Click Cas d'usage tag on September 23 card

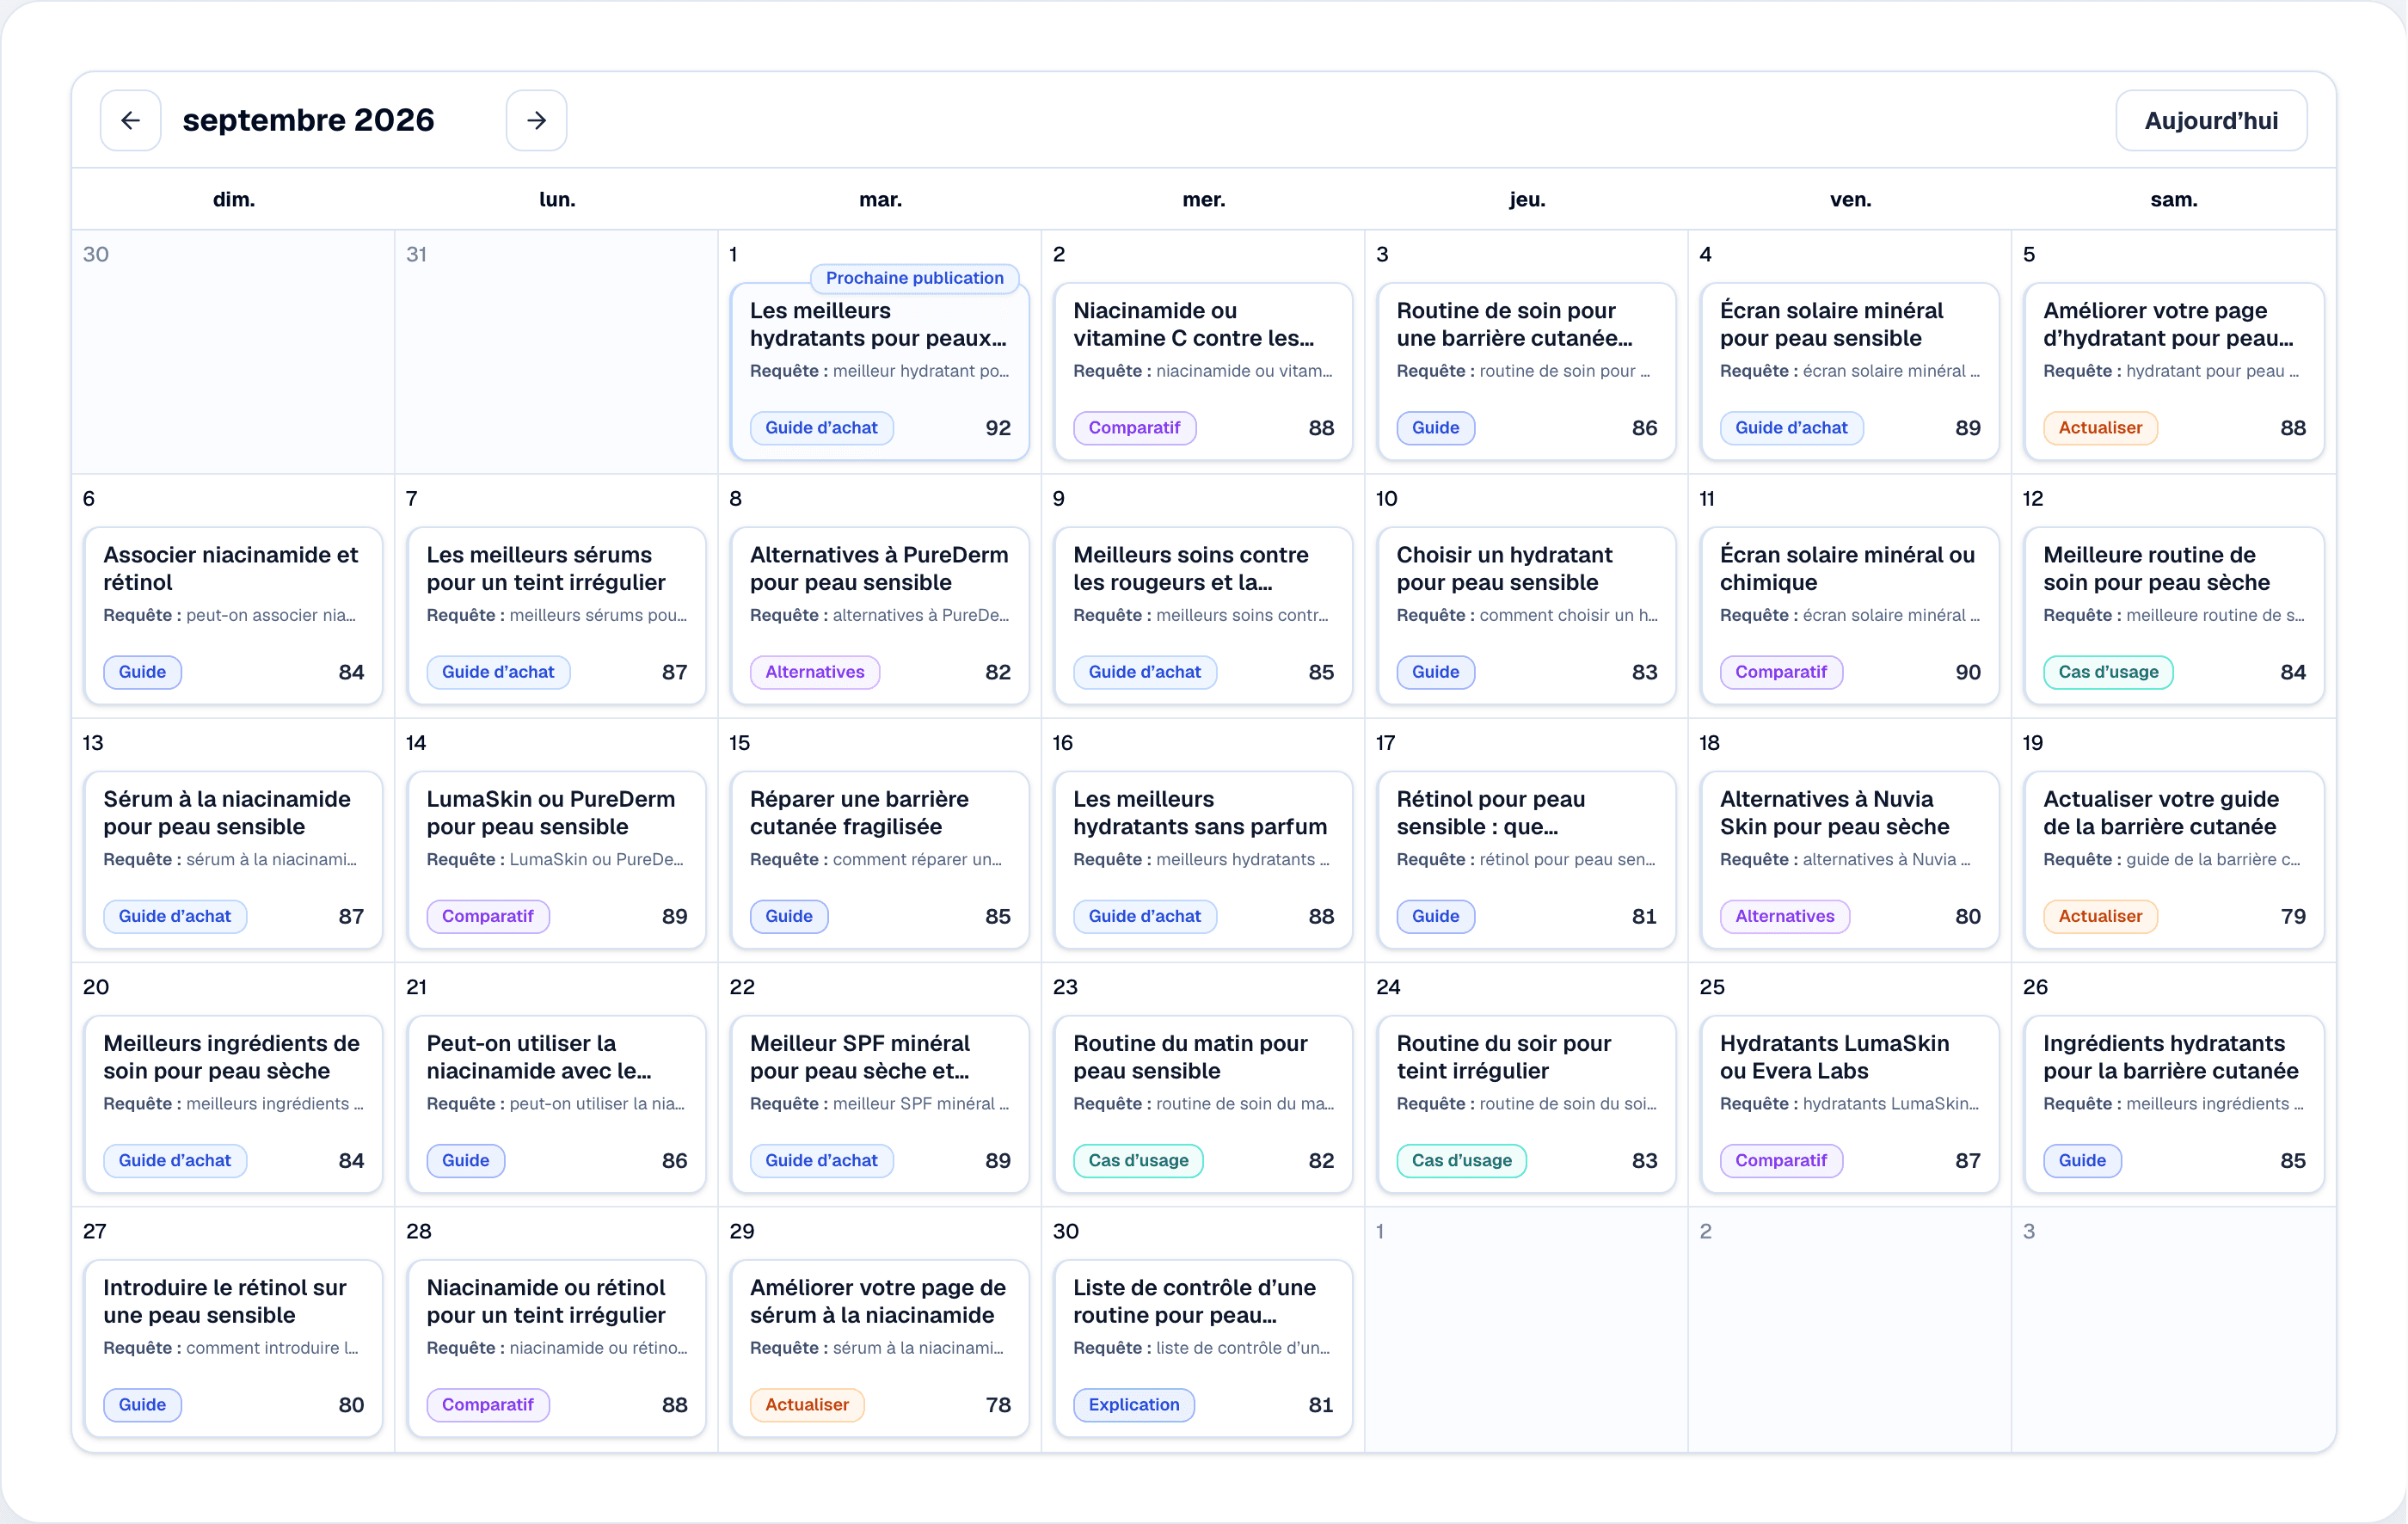tap(1138, 1160)
